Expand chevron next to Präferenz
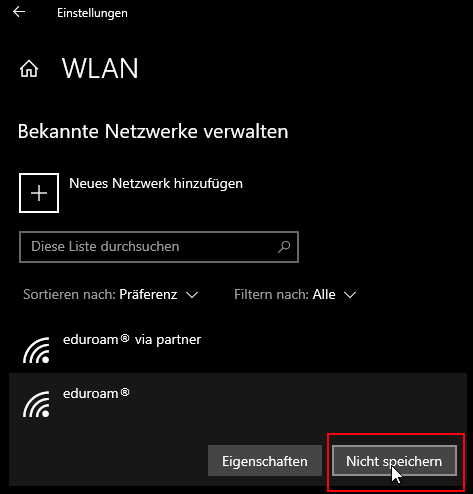The width and height of the screenshot is (473, 494). click(192, 295)
